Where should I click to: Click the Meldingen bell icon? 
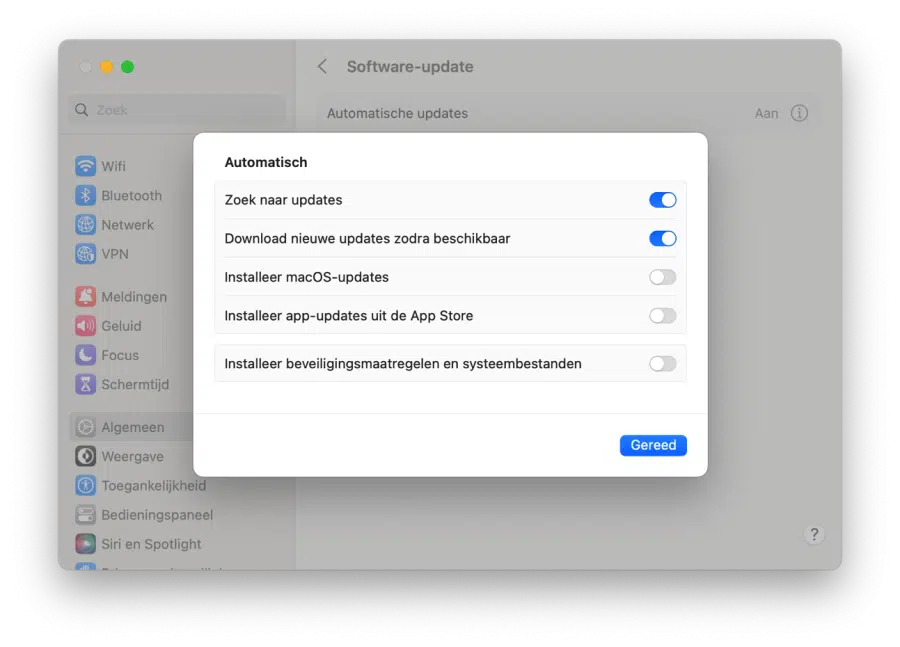coord(86,296)
